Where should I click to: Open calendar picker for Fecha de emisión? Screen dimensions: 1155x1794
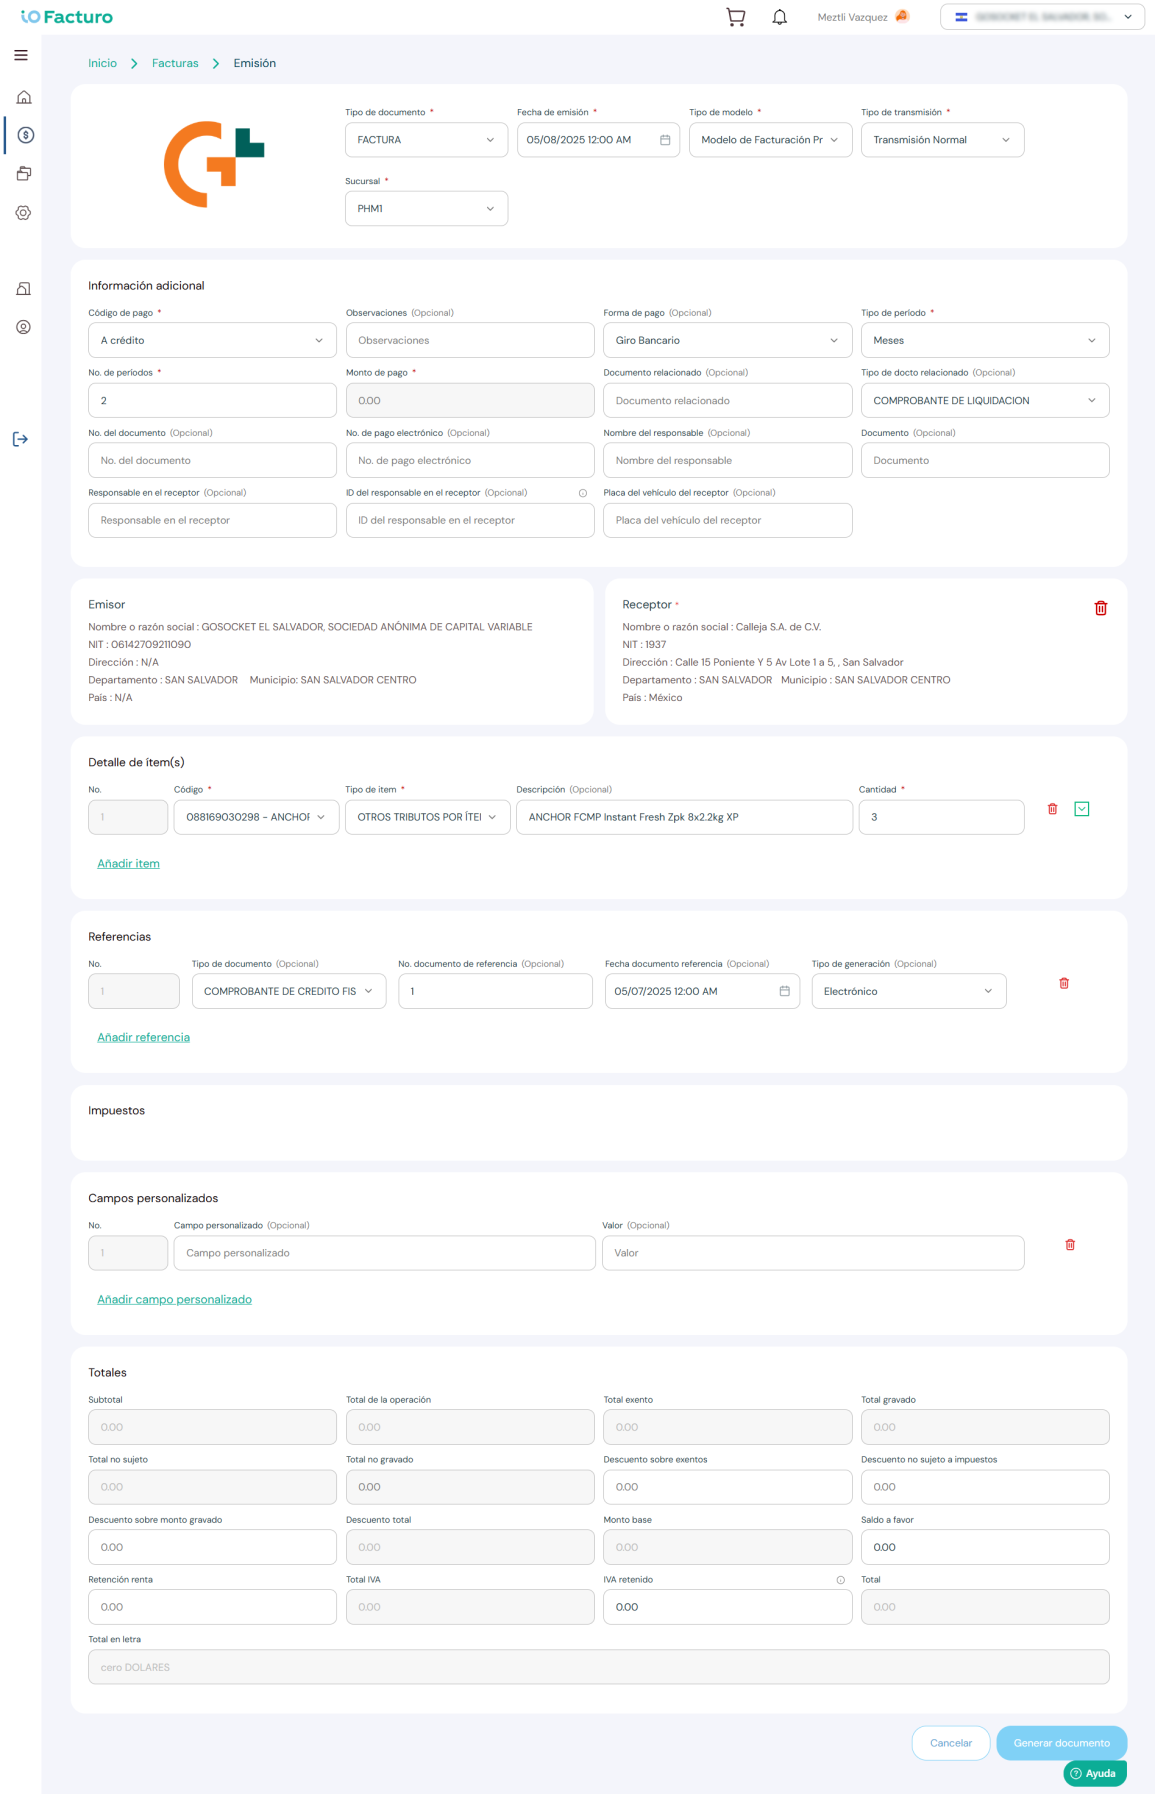(x=665, y=140)
